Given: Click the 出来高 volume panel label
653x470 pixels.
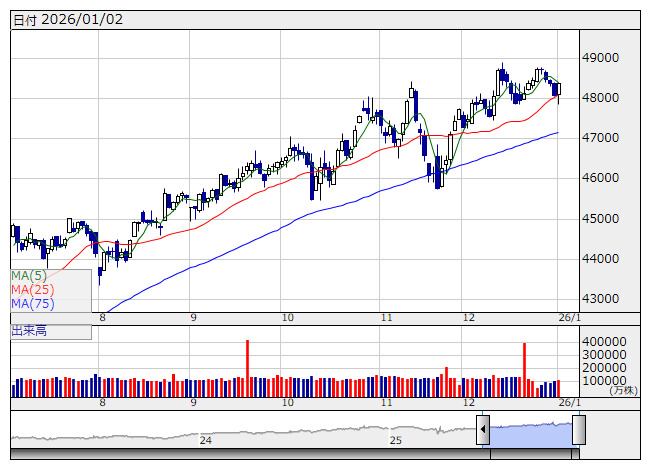Looking at the screenshot, I should click(x=29, y=331).
